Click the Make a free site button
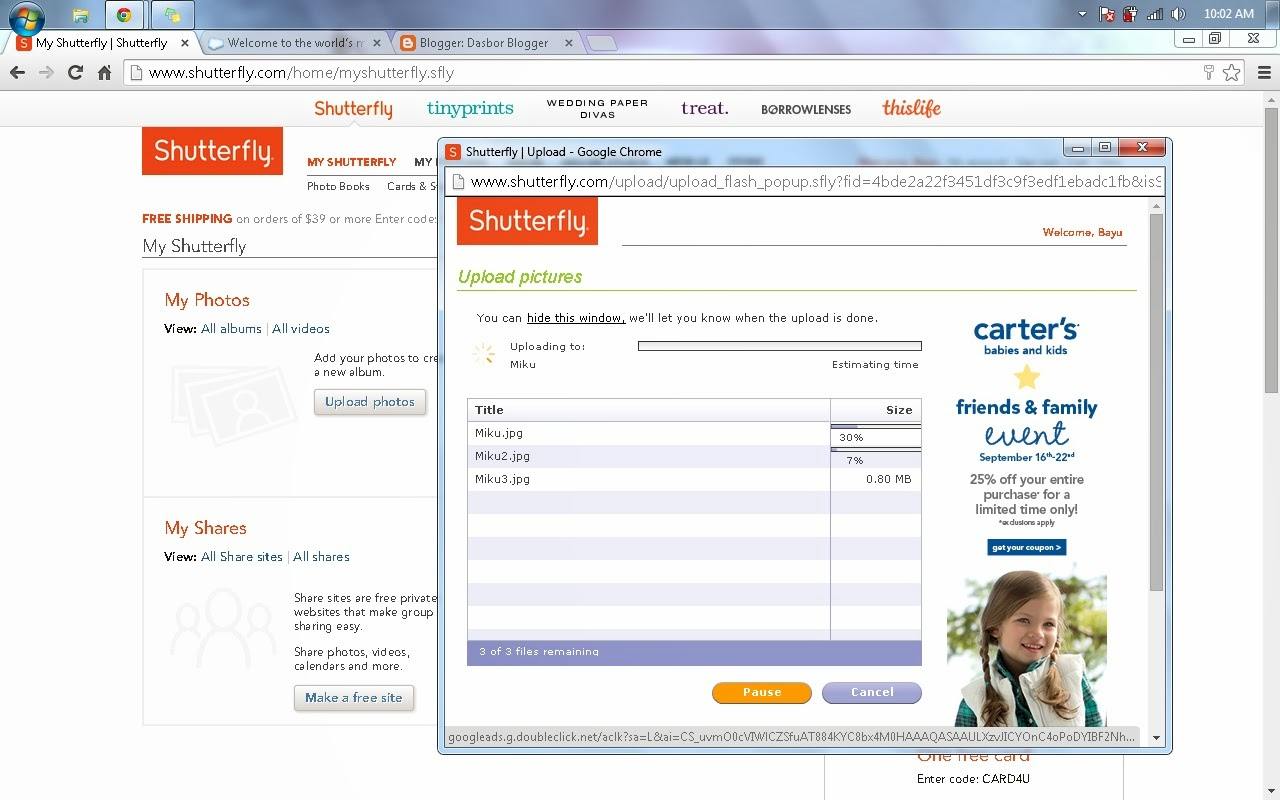 coord(354,698)
